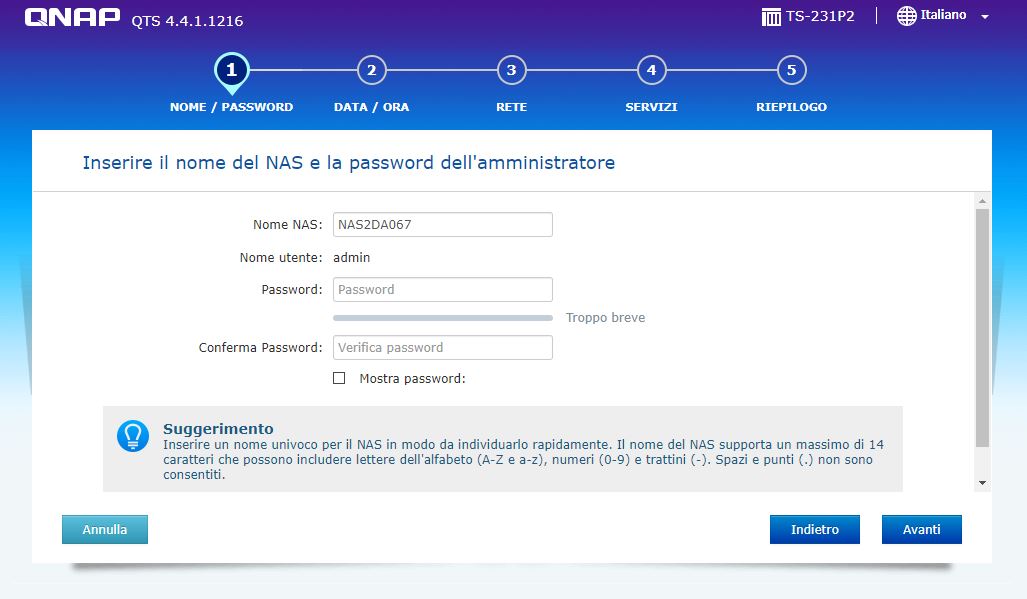Select step 2 circle for Data / Ora
The image size is (1027, 599).
pos(371,70)
